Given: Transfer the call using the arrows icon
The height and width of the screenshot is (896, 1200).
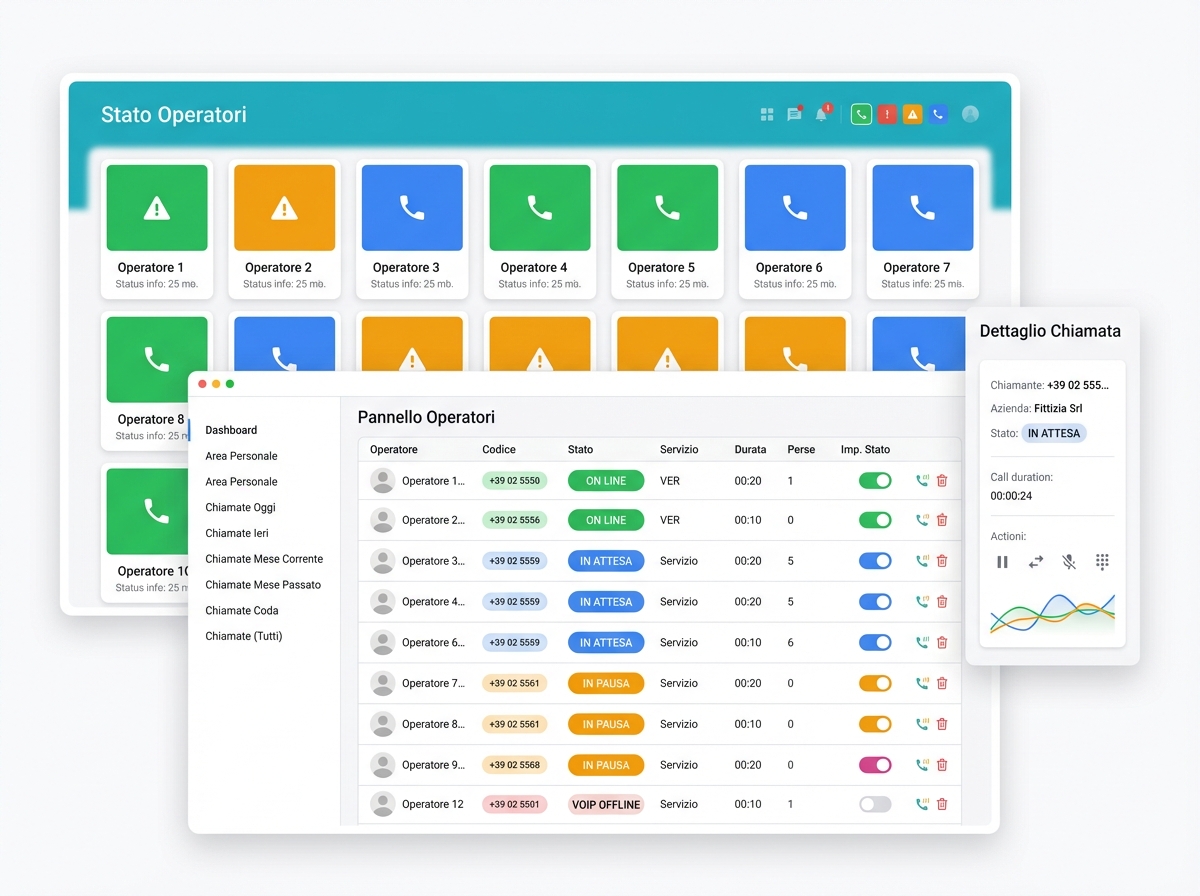Looking at the screenshot, I should [1036, 561].
